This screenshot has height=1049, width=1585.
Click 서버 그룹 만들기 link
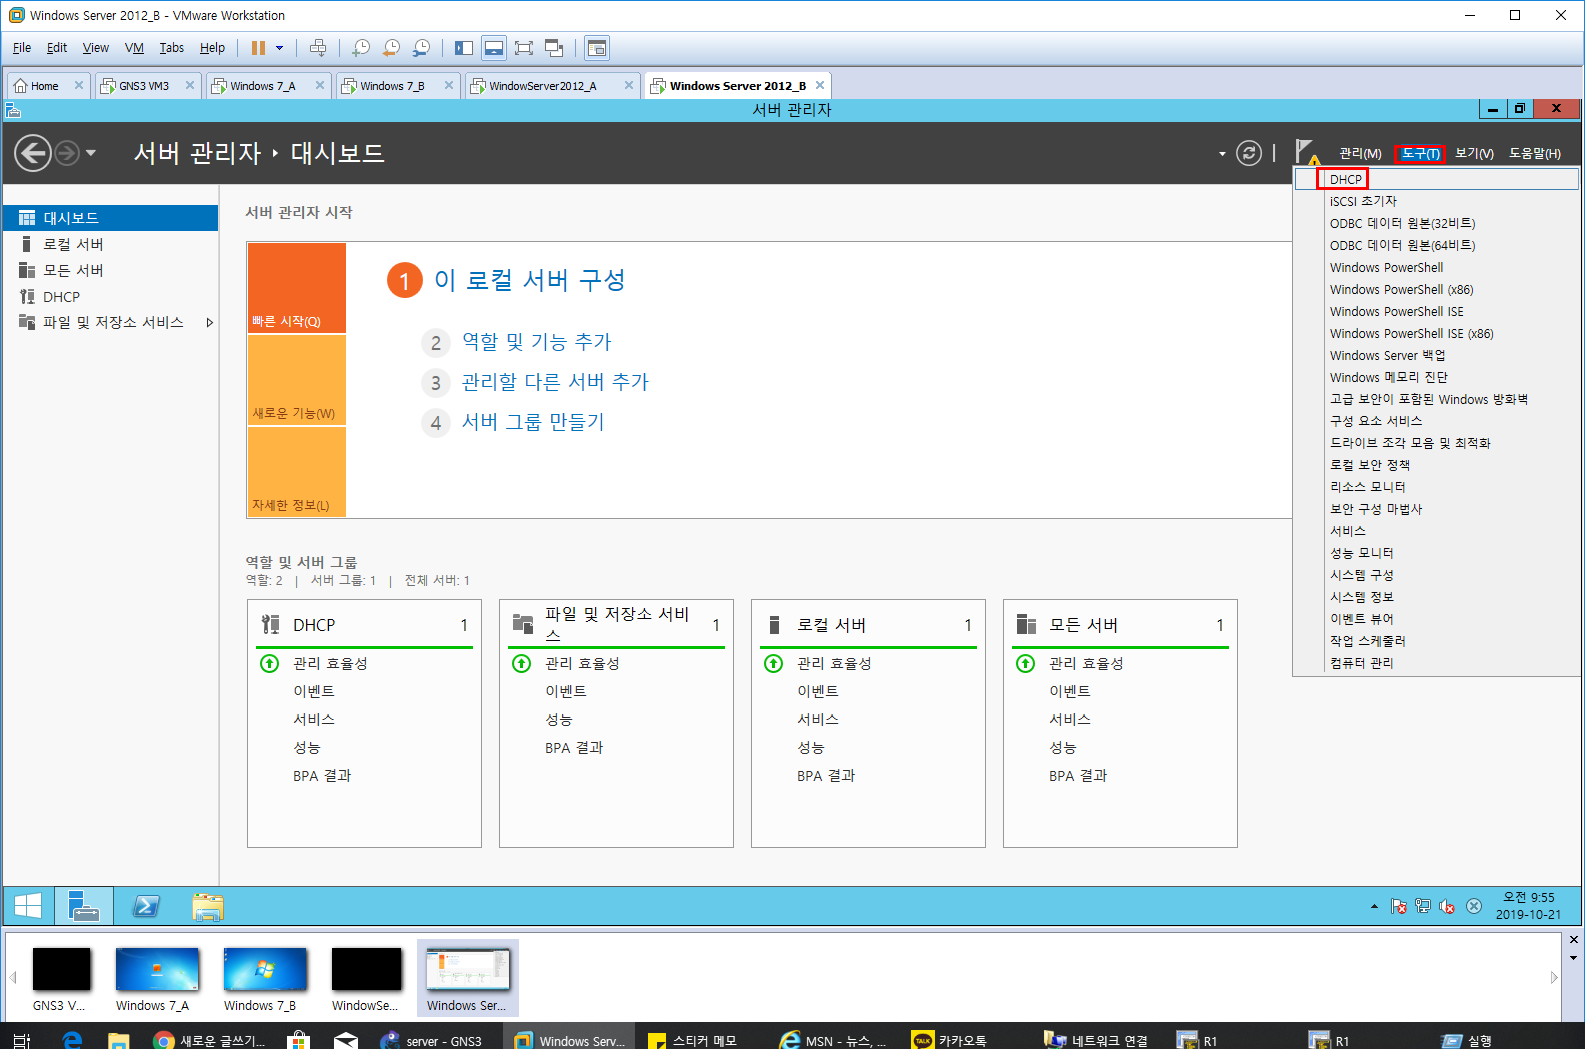coord(533,422)
